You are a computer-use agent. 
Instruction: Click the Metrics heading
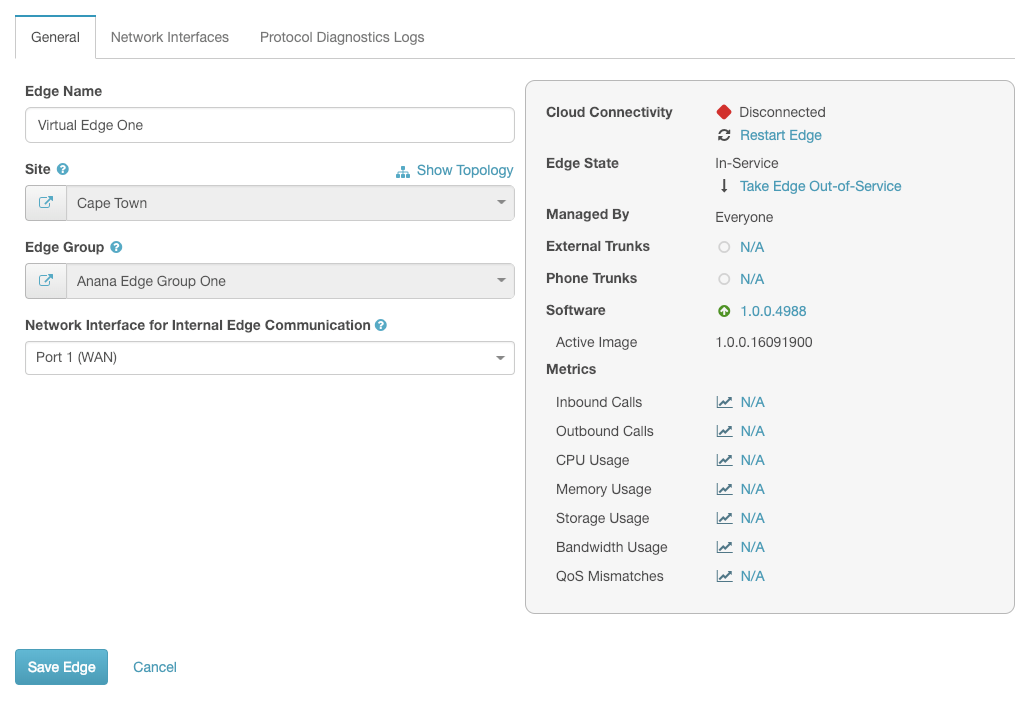tap(571, 369)
